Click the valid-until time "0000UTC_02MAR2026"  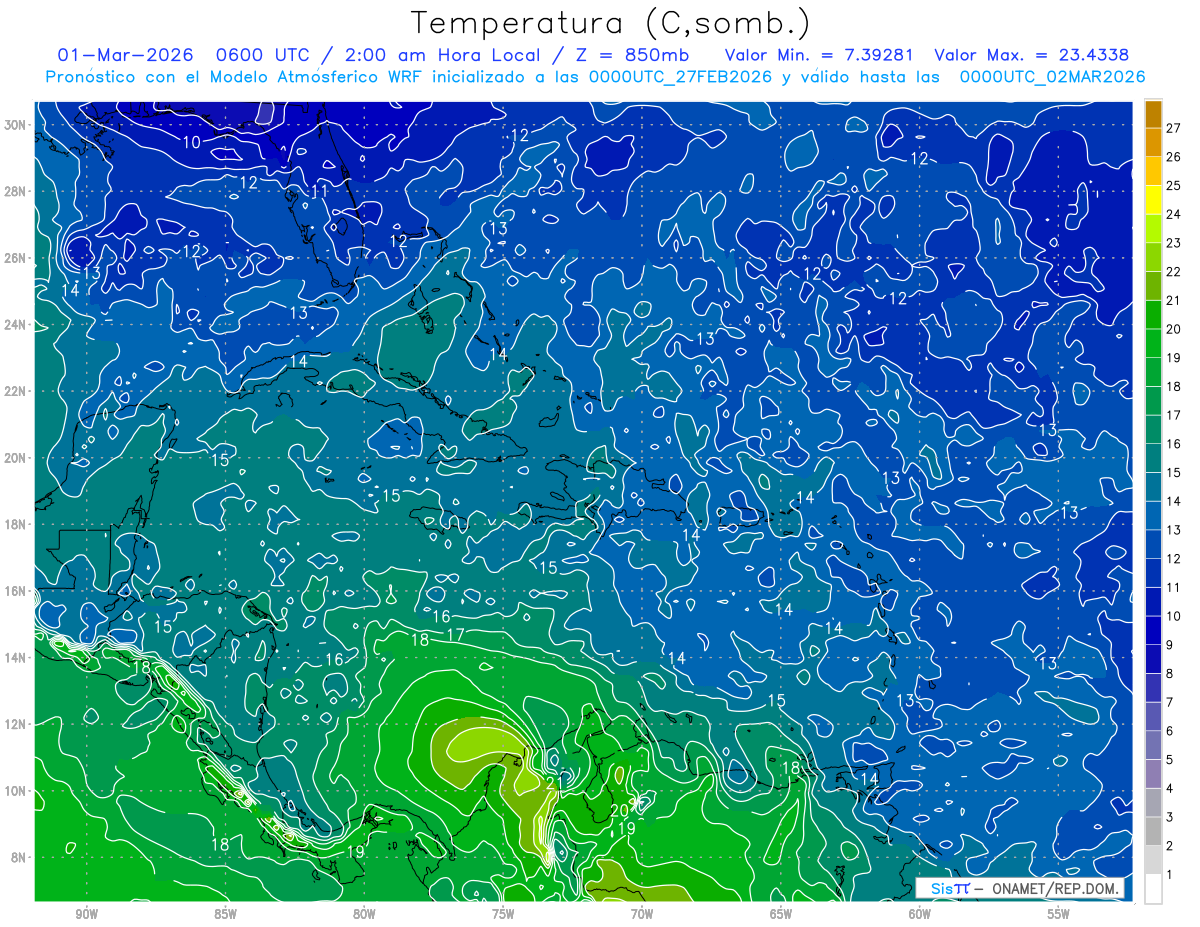1052,77
